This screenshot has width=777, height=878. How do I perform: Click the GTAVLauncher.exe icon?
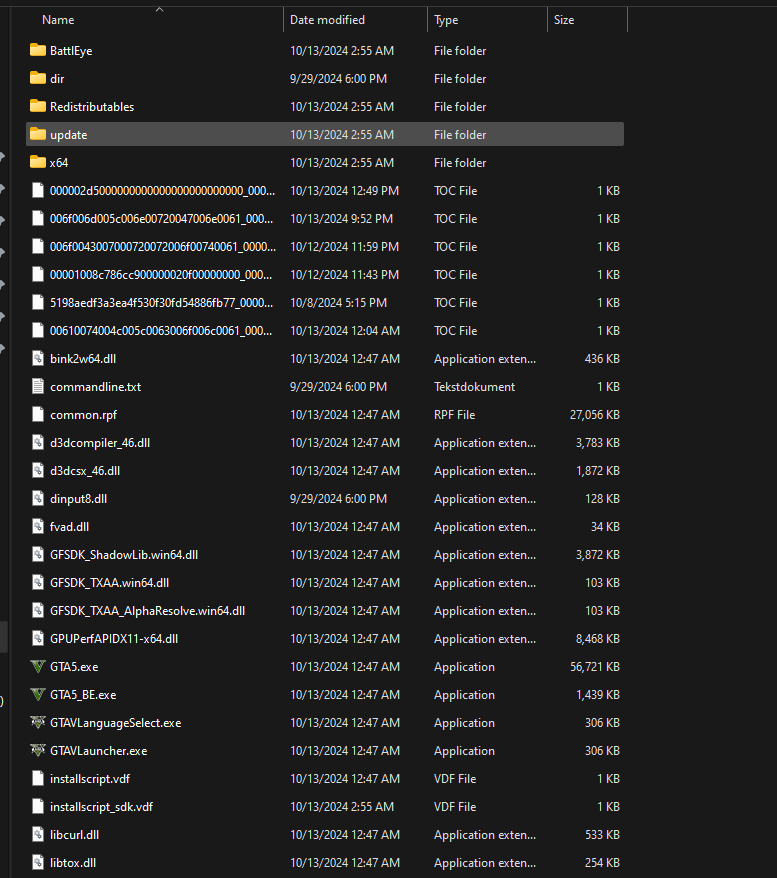[38, 750]
